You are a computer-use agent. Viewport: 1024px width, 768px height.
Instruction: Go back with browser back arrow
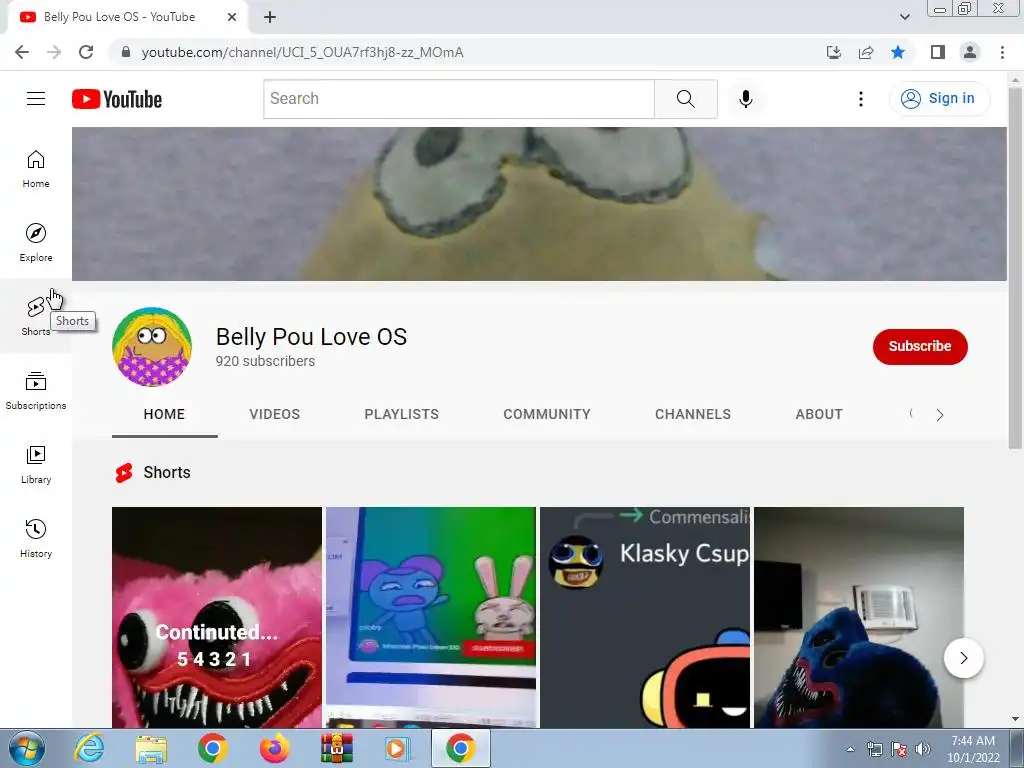(22, 52)
